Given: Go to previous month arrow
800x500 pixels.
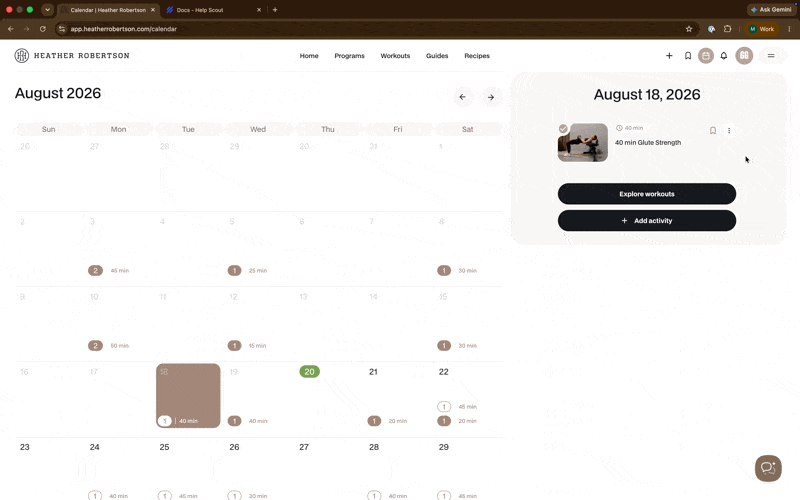Looking at the screenshot, I should coord(463,97).
